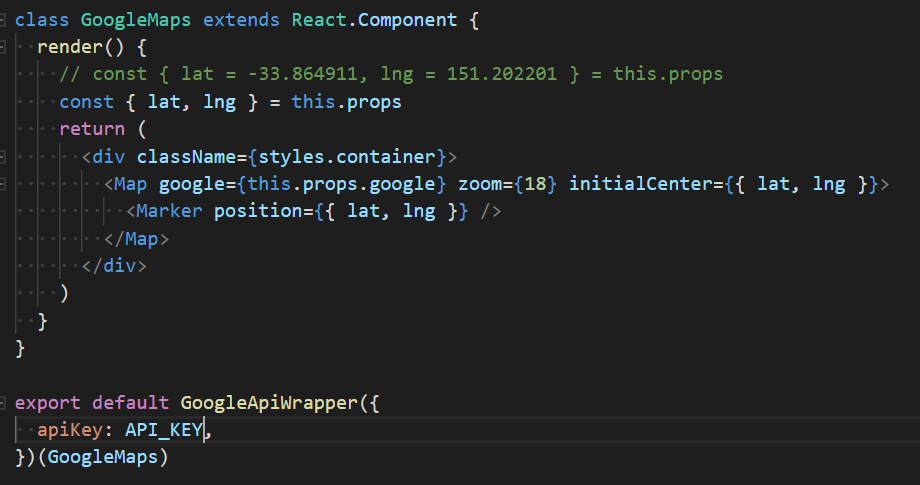Click the commented value 151.202201
The width and height of the screenshot is (920, 485).
(502, 74)
